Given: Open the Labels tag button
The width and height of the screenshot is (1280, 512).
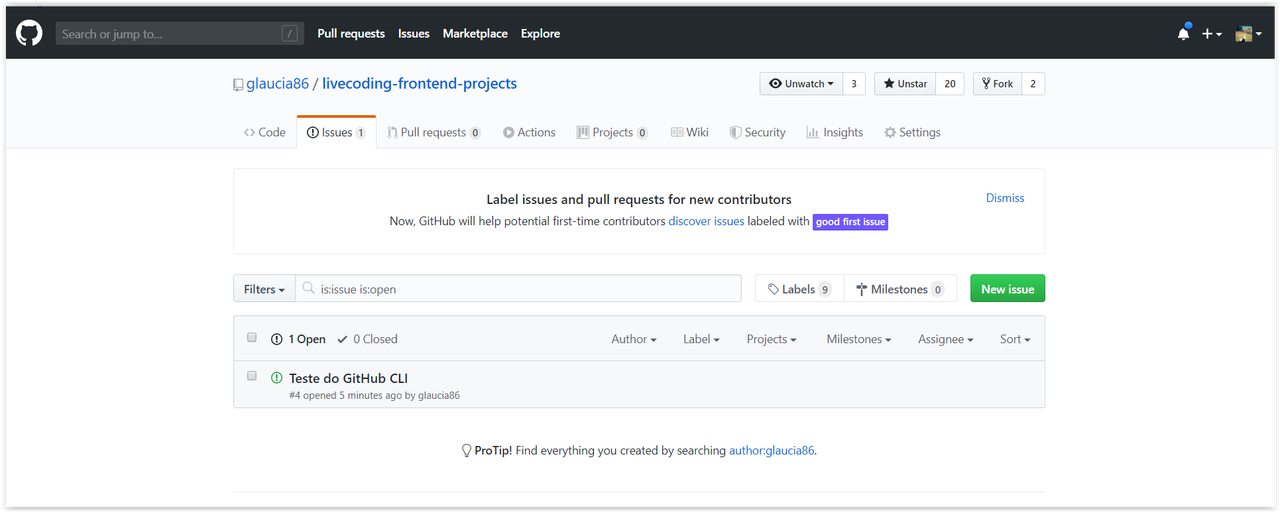Looking at the screenshot, I should click(799, 289).
